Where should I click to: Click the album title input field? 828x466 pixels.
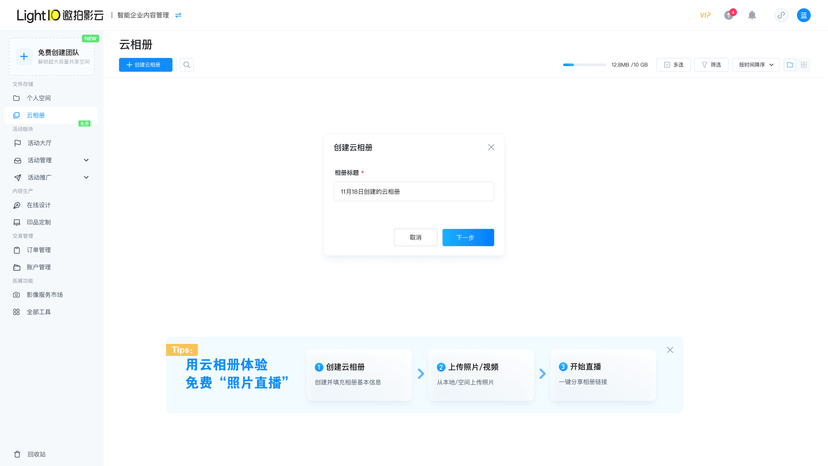coord(413,191)
